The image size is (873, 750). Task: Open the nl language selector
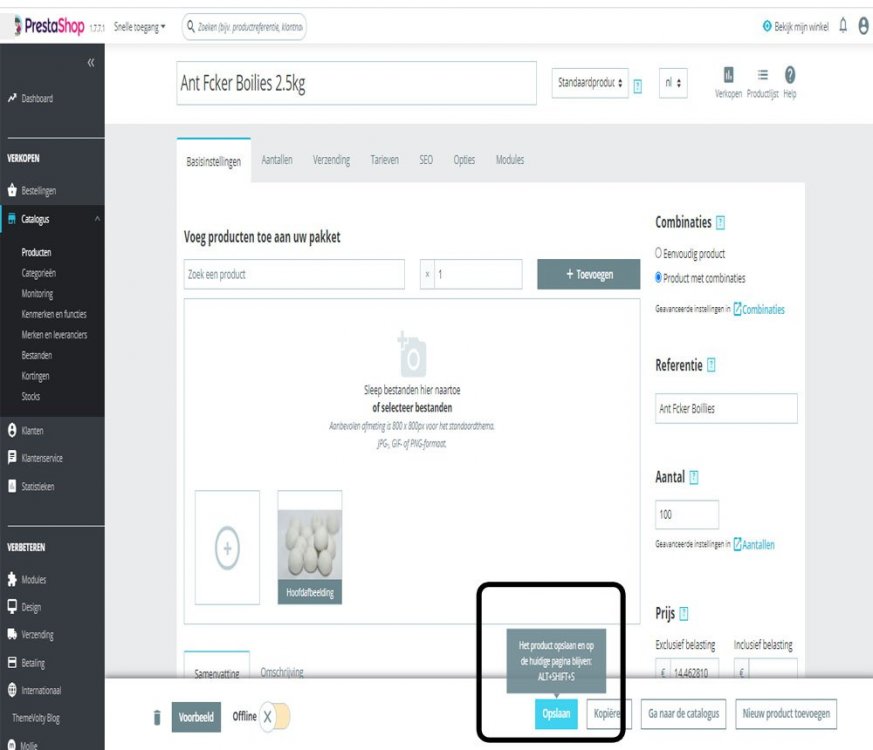pos(673,83)
